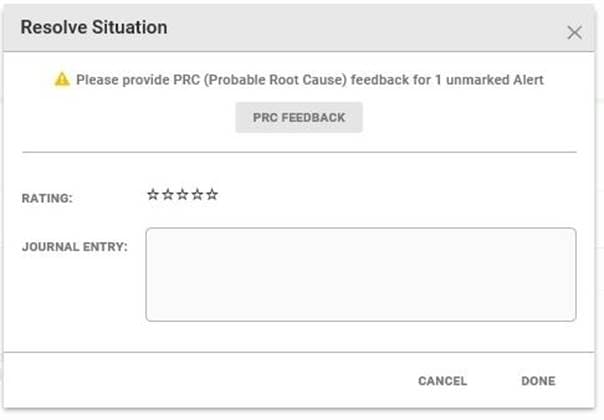Click the PRC feedback warning message
The width and height of the screenshot is (604, 420).
pyautogui.click(x=310, y=79)
